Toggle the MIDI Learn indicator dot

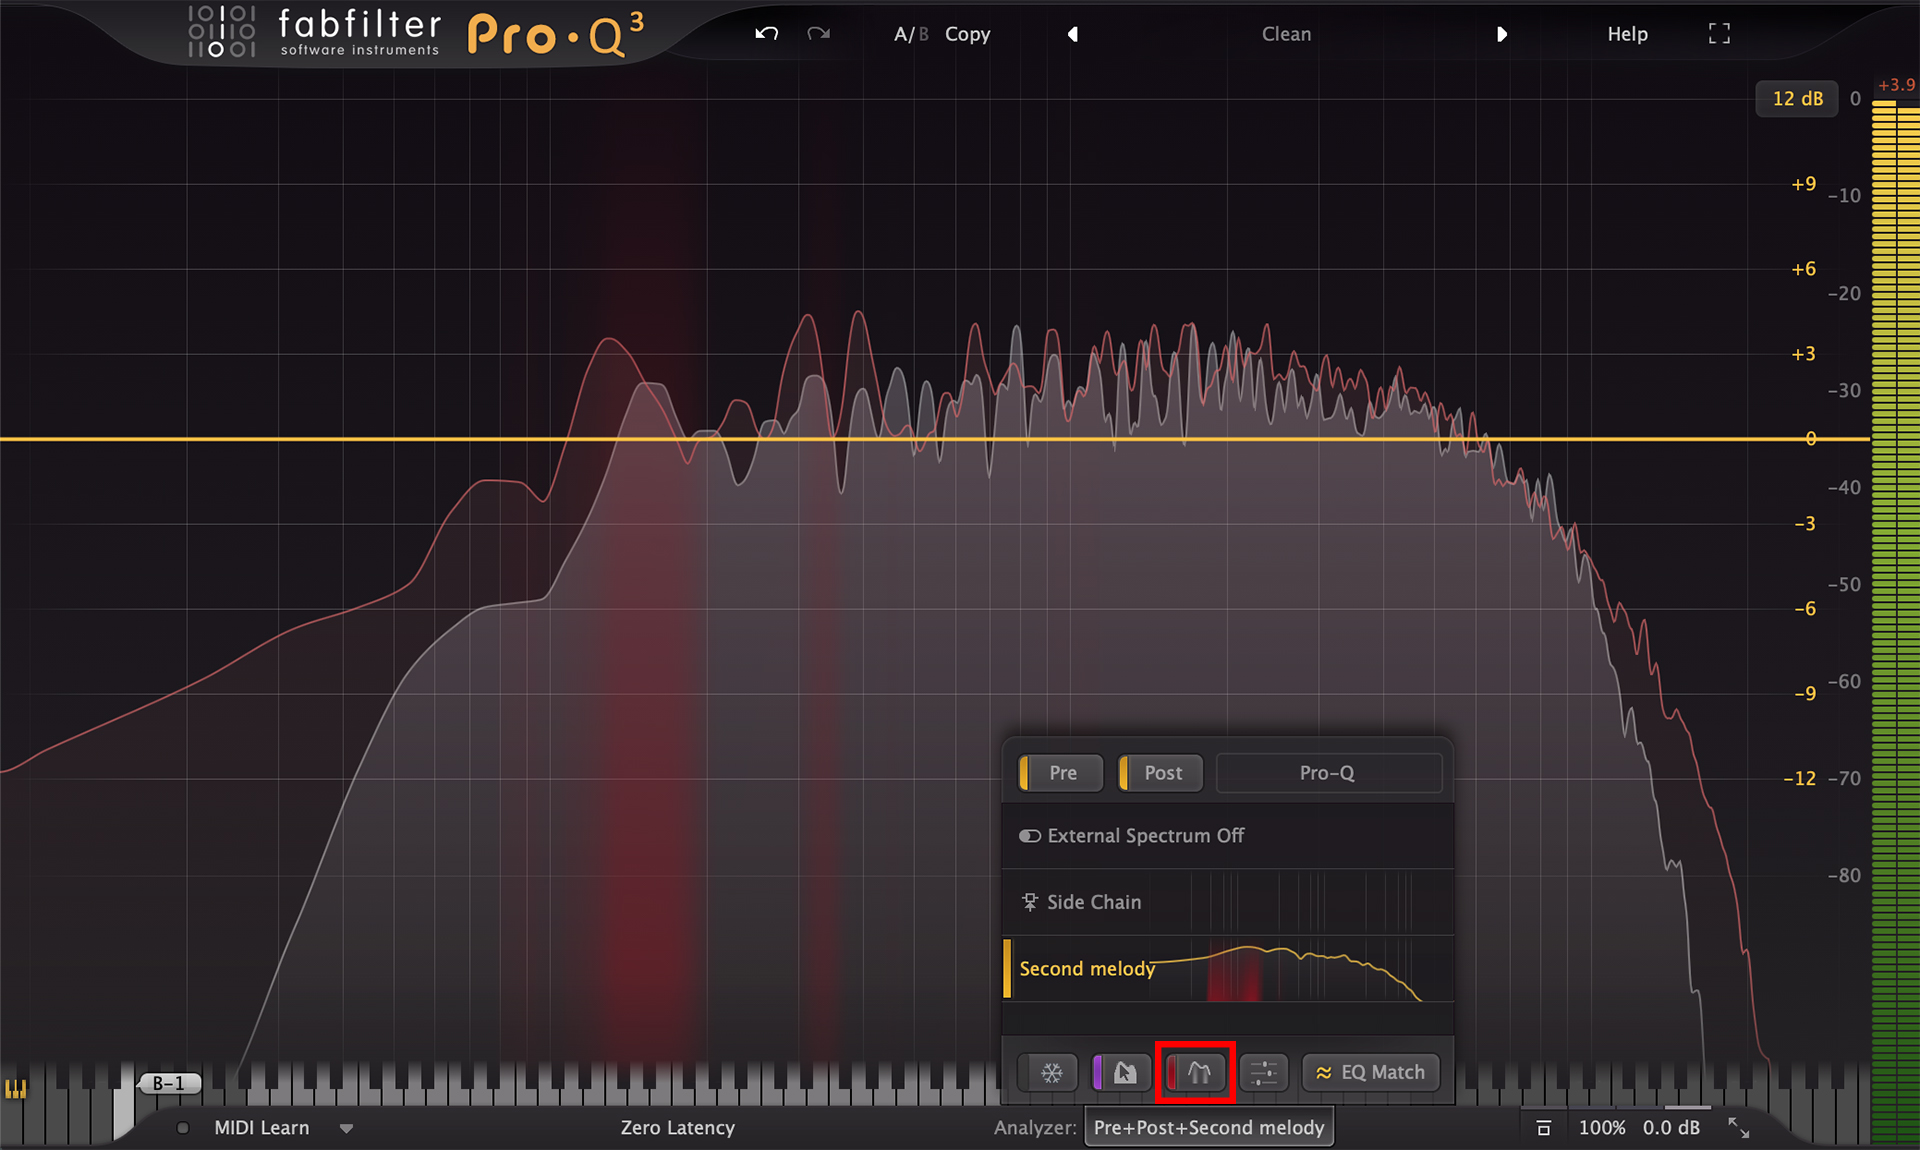click(x=183, y=1128)
